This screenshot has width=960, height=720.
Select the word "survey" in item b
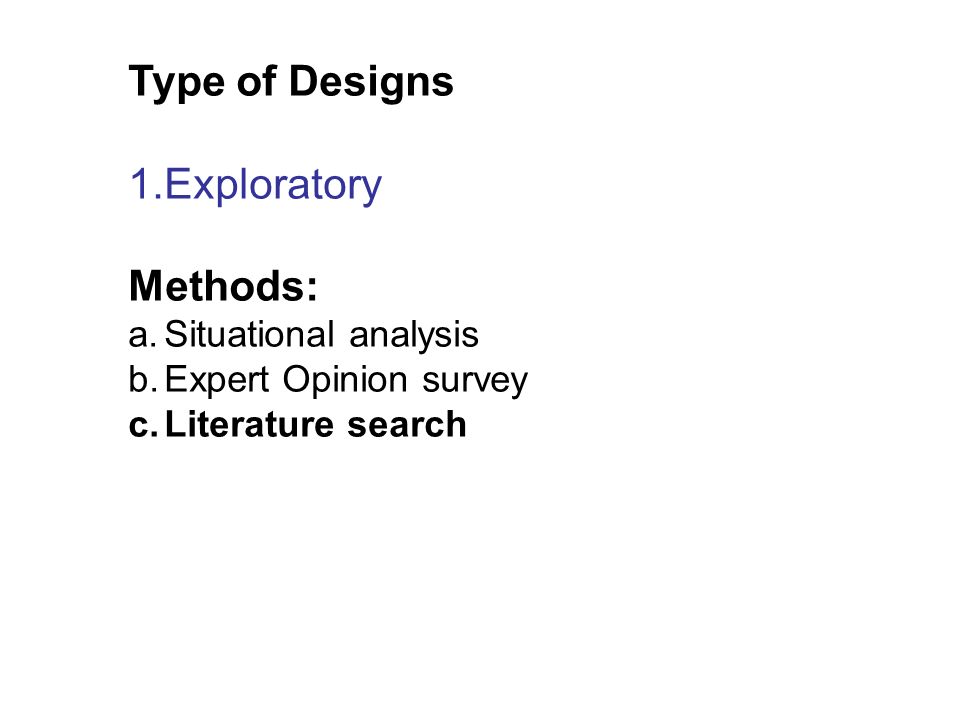pos(474,382)
